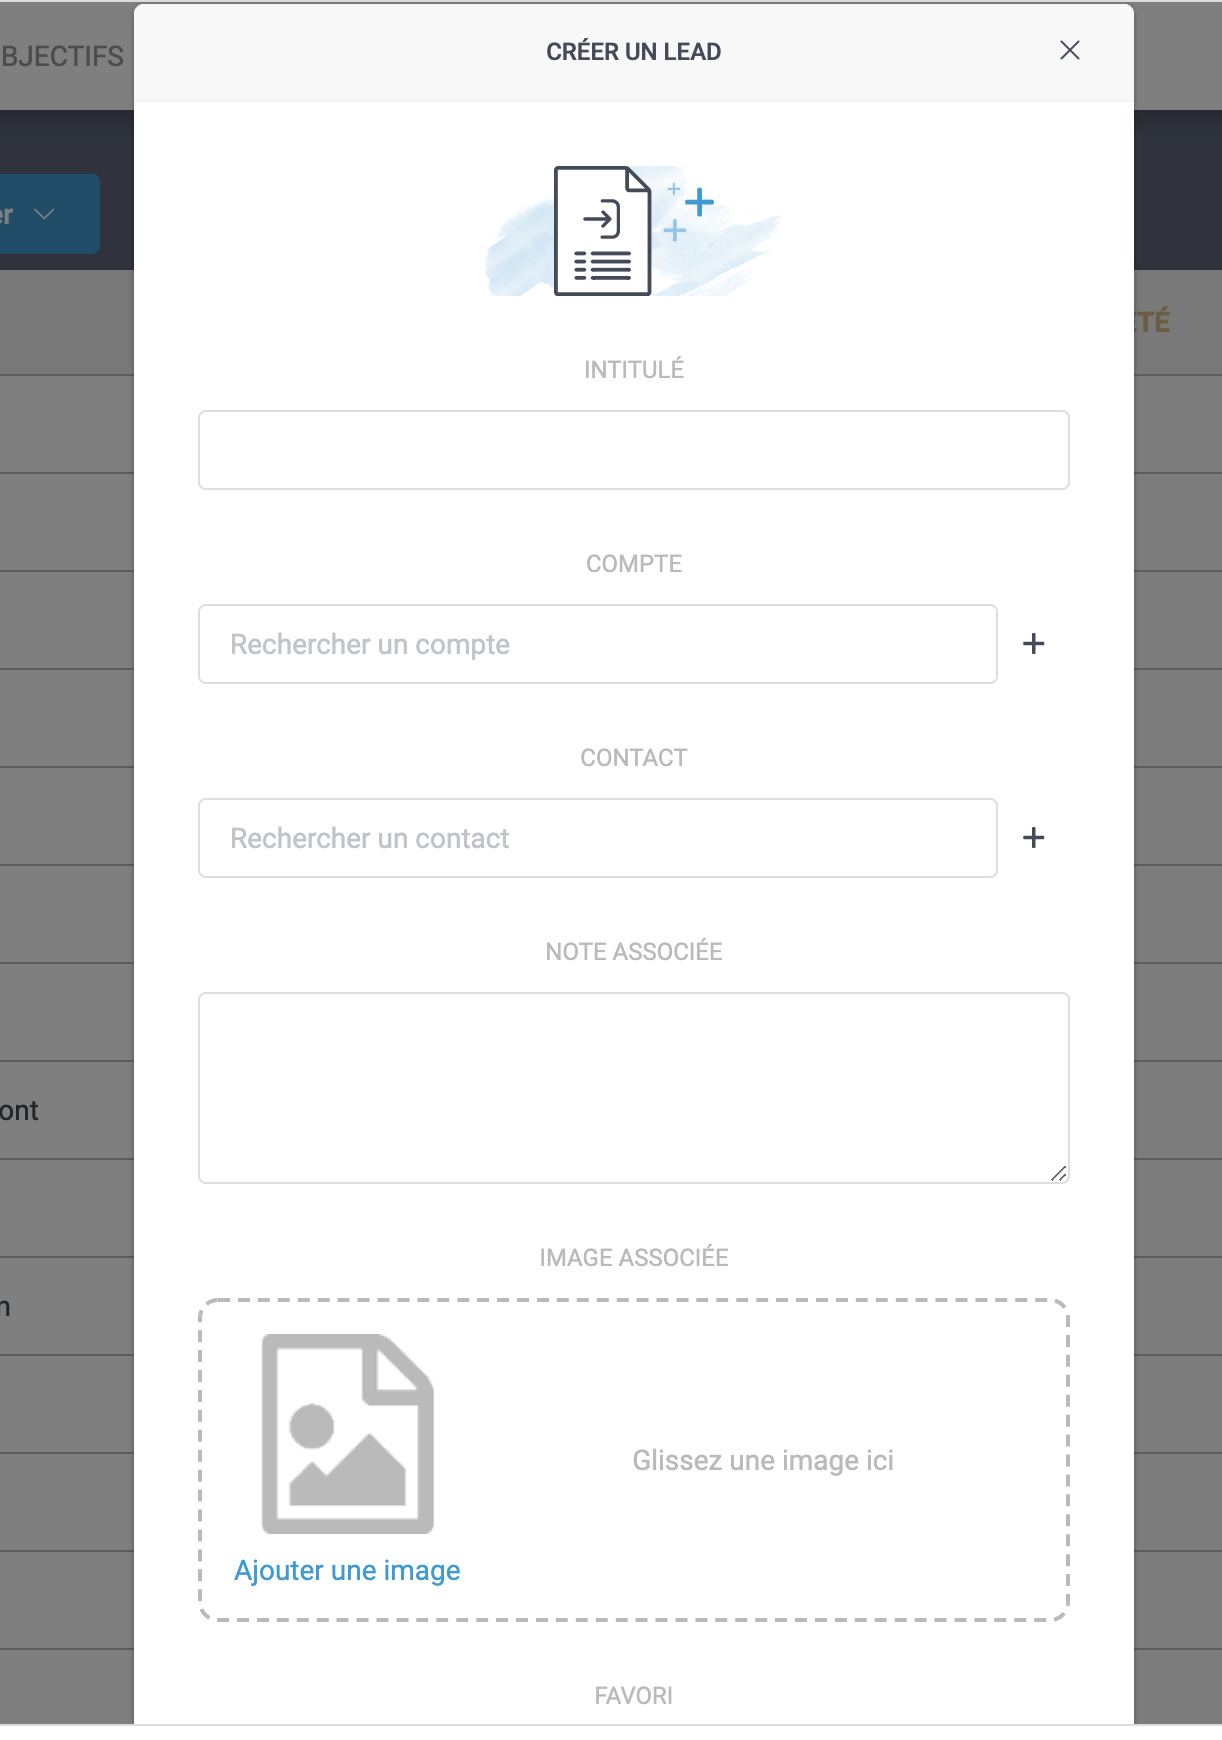Screen dimensions: 1222x1740
Task: Click the plus icon beside the contact search
Action: 1033,838
